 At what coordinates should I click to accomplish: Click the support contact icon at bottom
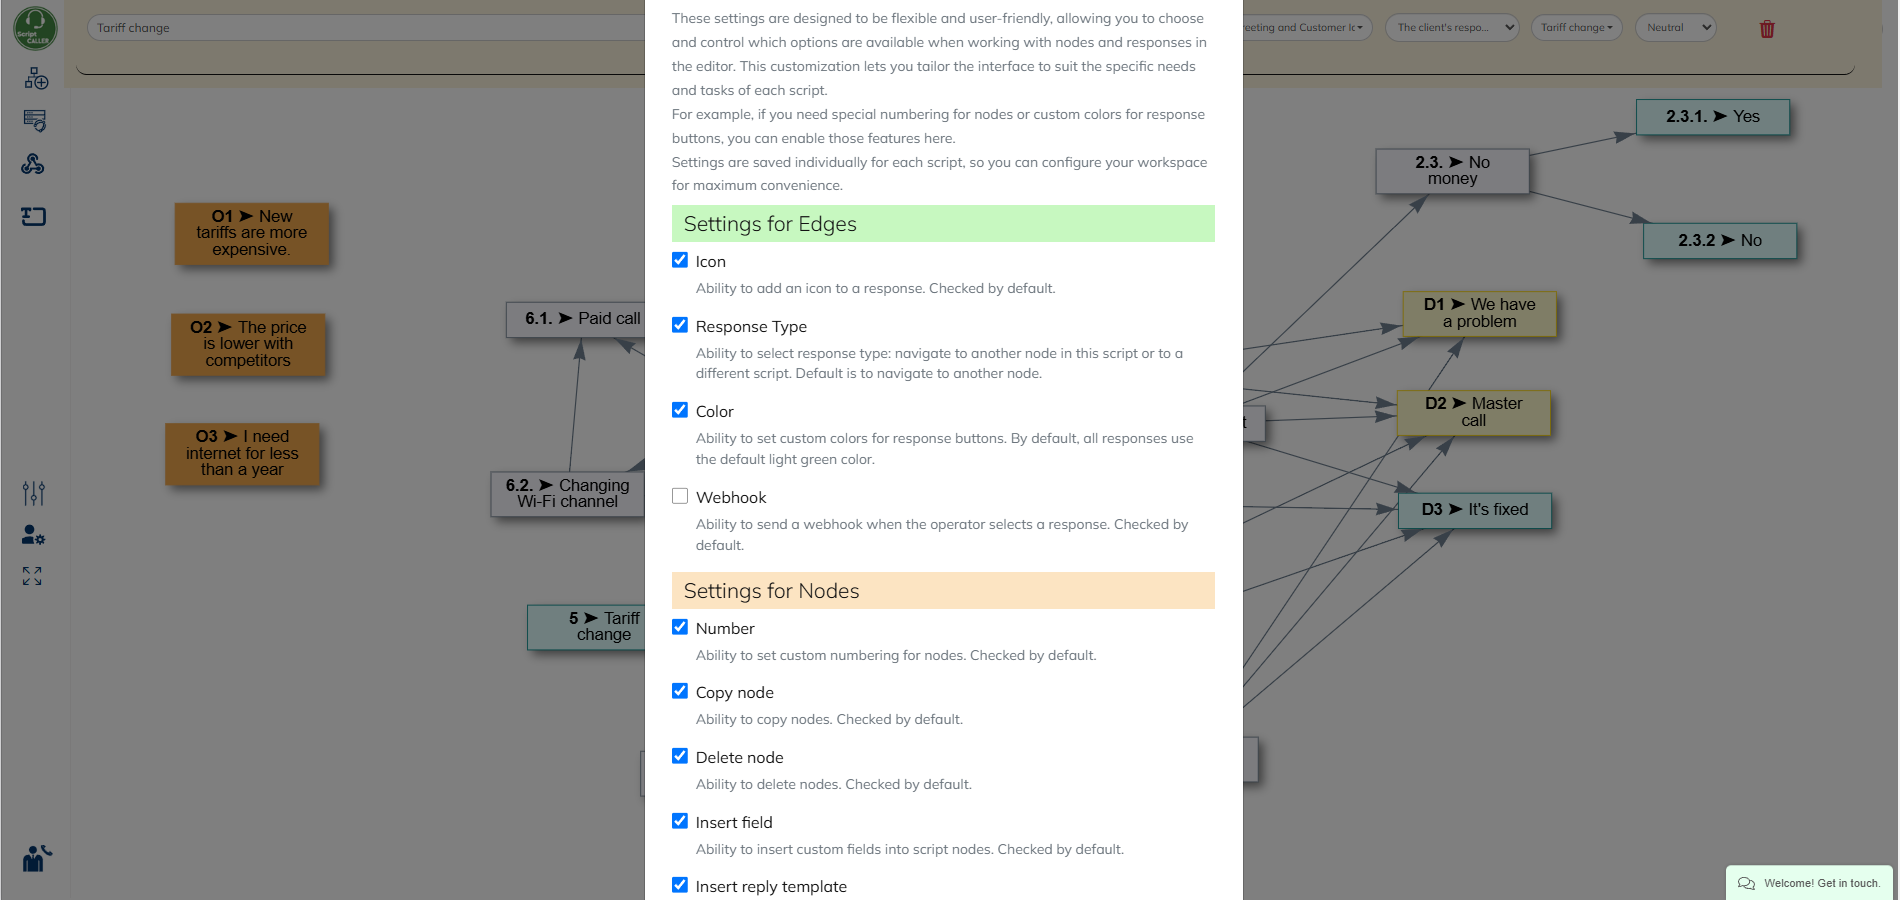[35, 858]
